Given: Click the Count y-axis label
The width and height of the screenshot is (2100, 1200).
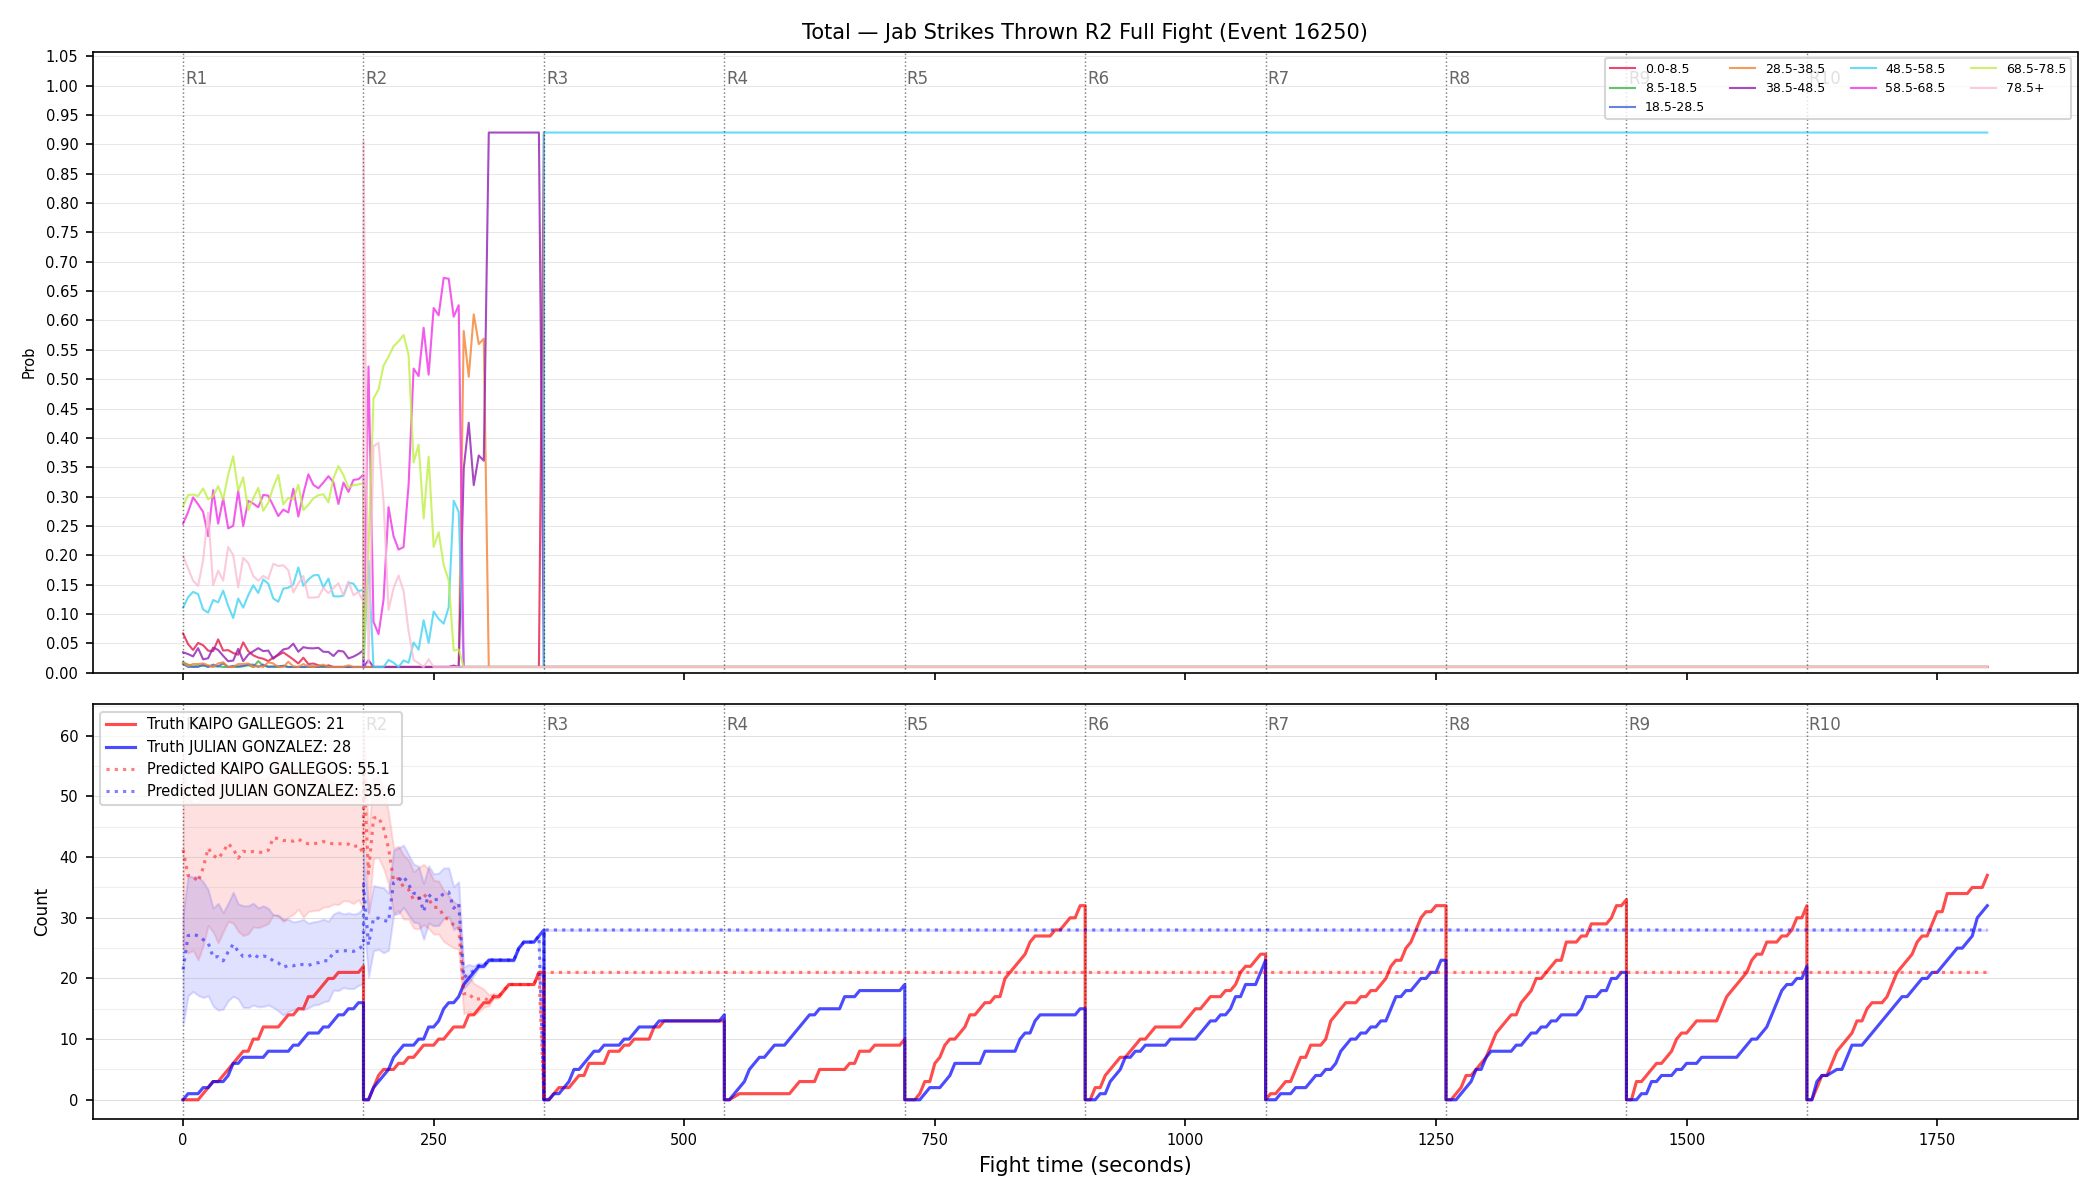Looking at the screenshot, I should 41,912.
